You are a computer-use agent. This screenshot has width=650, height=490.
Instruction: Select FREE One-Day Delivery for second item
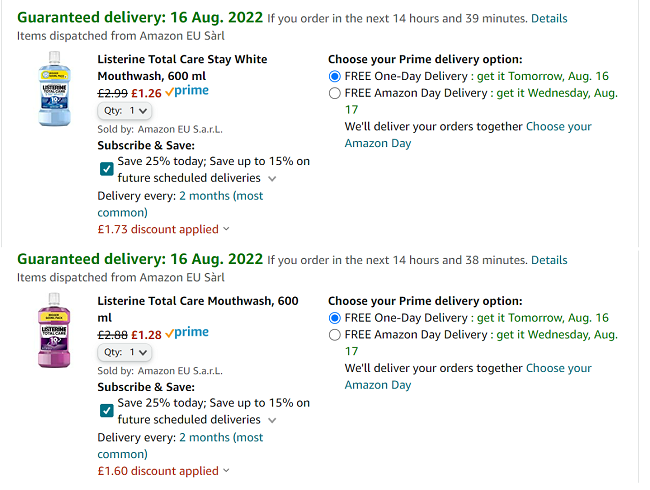[x=334, y=318]
